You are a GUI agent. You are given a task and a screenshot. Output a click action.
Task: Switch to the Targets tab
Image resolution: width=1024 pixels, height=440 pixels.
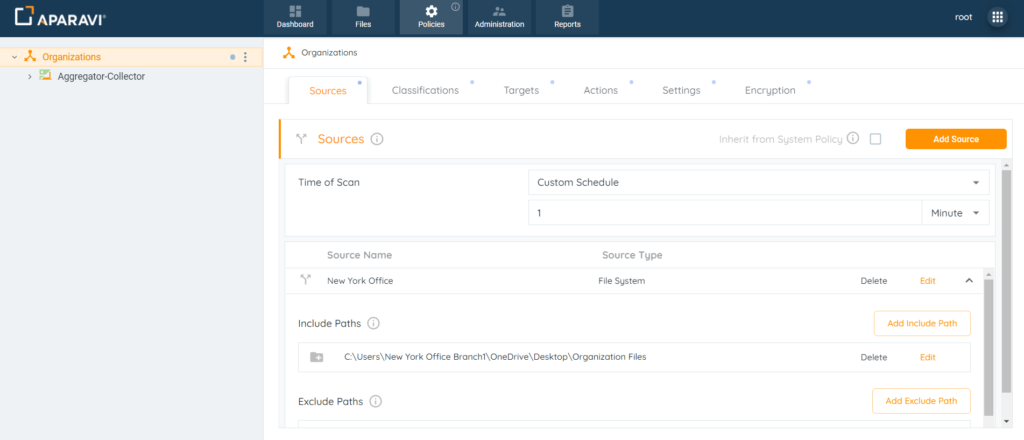(521, 91)
